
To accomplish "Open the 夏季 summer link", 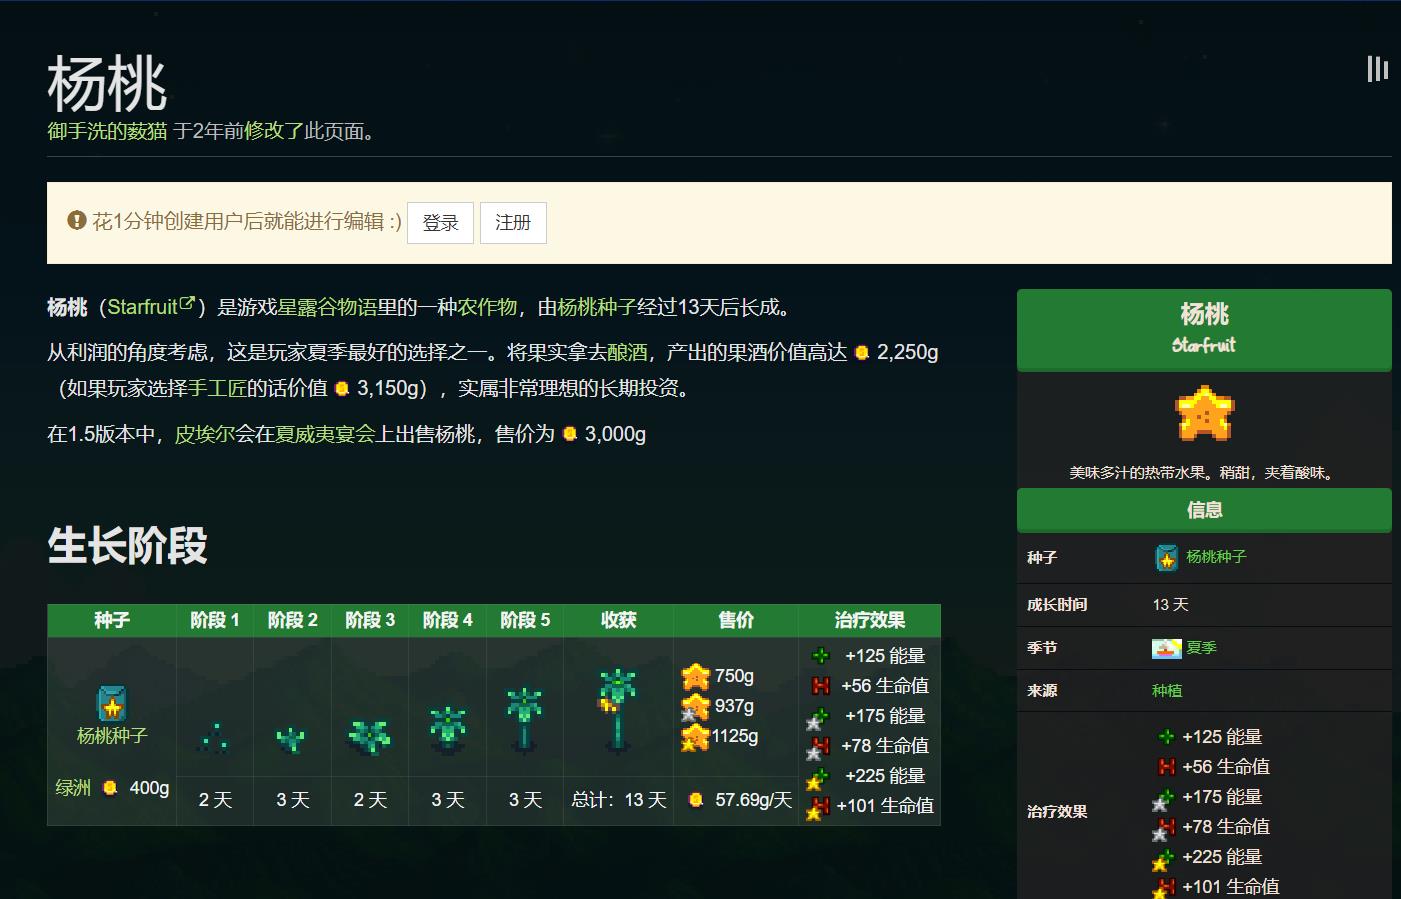I will point(1201,648).
